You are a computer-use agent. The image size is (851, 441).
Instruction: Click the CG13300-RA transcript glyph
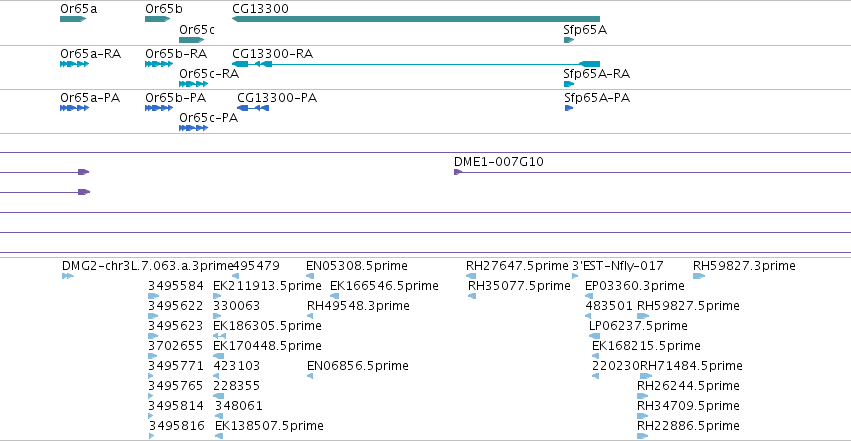[x=416, y=64]
